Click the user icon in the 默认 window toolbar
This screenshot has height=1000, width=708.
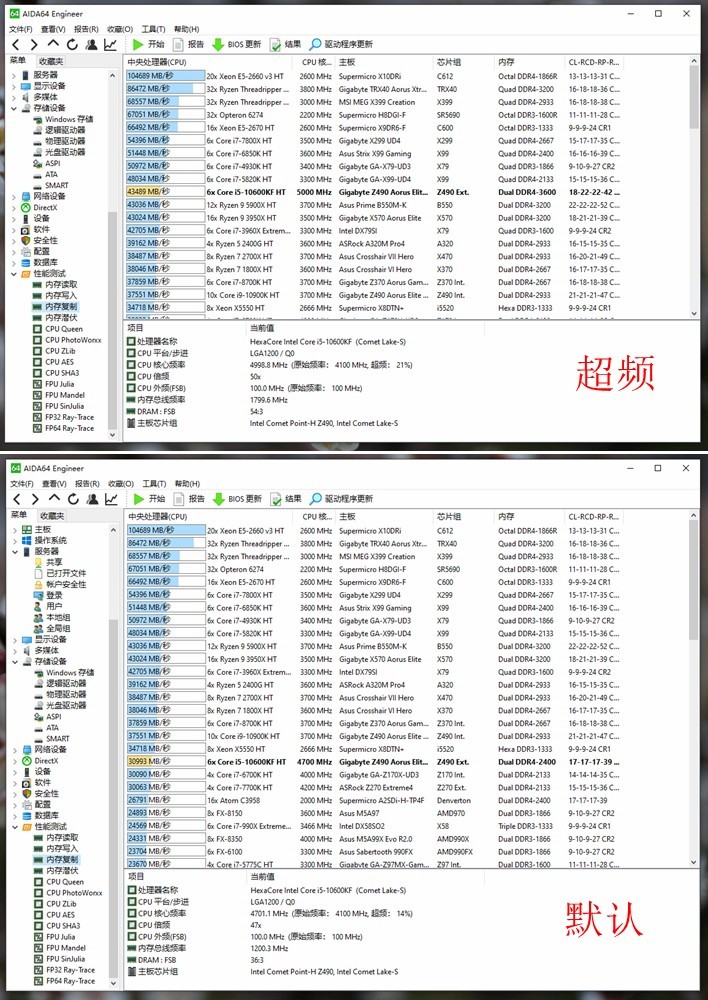(x=92, y=499)
